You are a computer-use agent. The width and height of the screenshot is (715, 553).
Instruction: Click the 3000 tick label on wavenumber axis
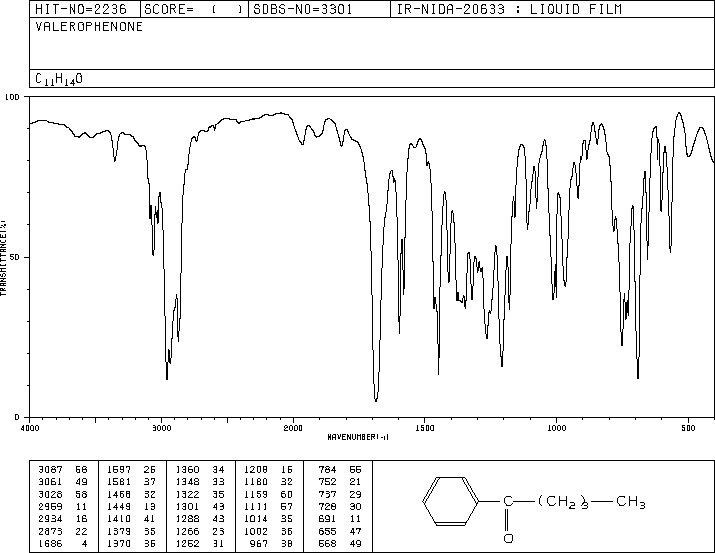pyautogui.click(x=161, y=428)
